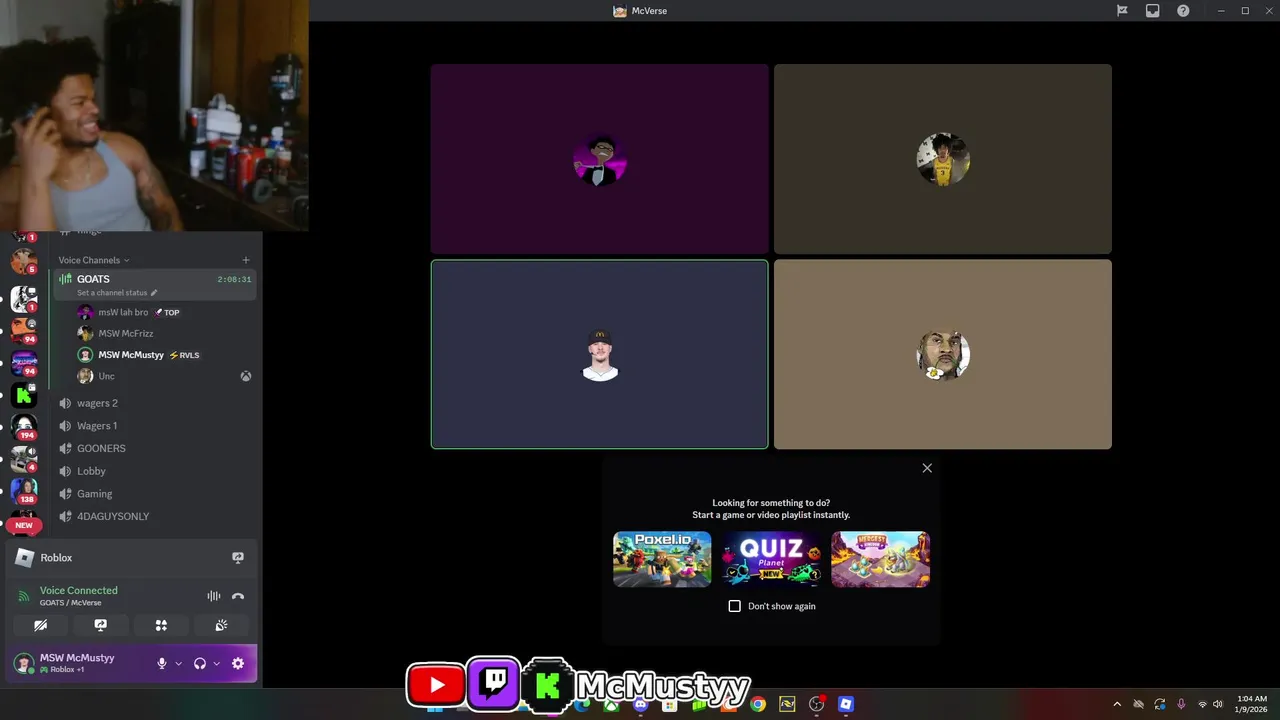1280x720 pixels.
Task: Launch the Mergest Kingdom activity thumbnail
Action: coord(880,559)
